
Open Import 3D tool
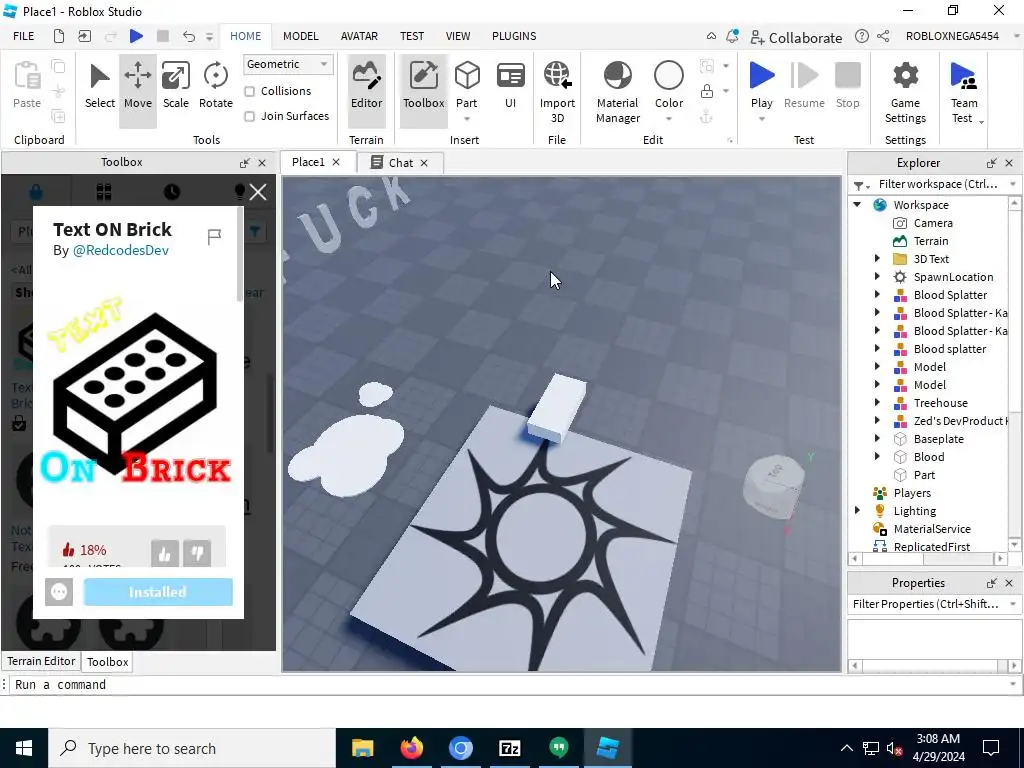(557, 91)
